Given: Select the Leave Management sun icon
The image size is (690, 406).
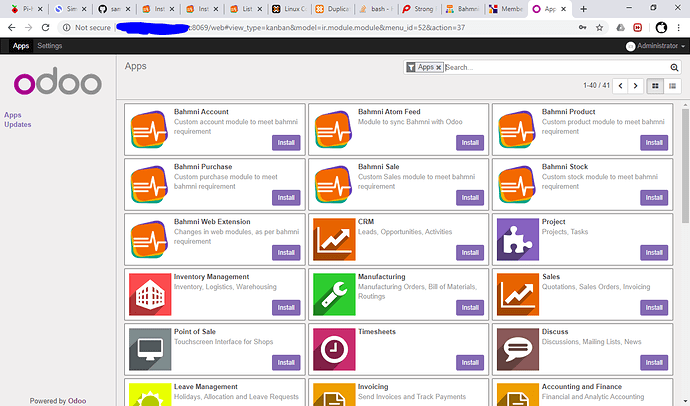Looking at the screenshot, I should point(150,395).
